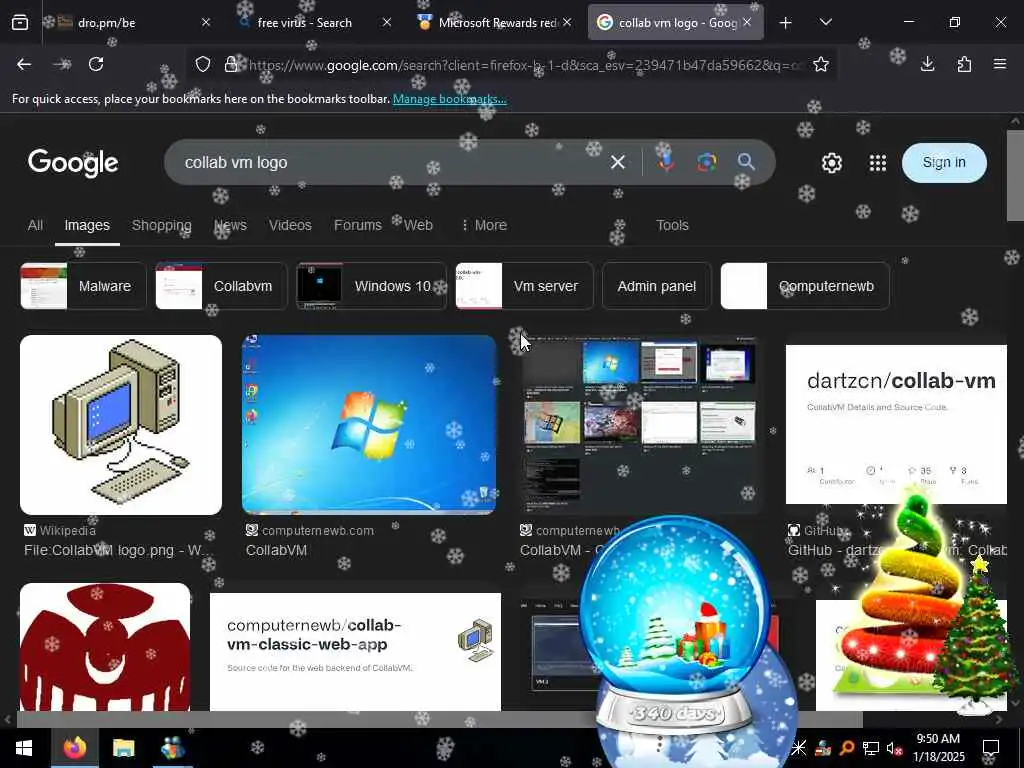List all tabs with dropdown arrow
Image resolution: width=1024 pixels, height=768 pixels.
825,22
